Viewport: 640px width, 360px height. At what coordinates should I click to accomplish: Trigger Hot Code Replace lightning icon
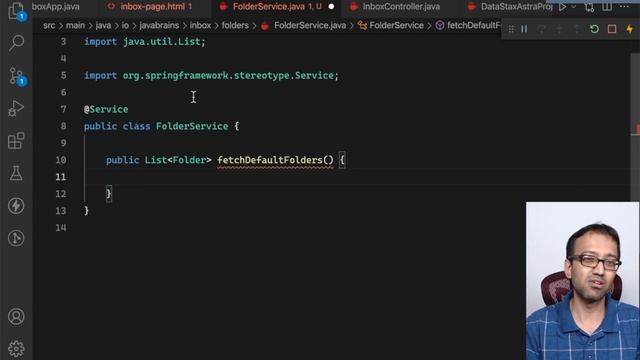(629, 29)
